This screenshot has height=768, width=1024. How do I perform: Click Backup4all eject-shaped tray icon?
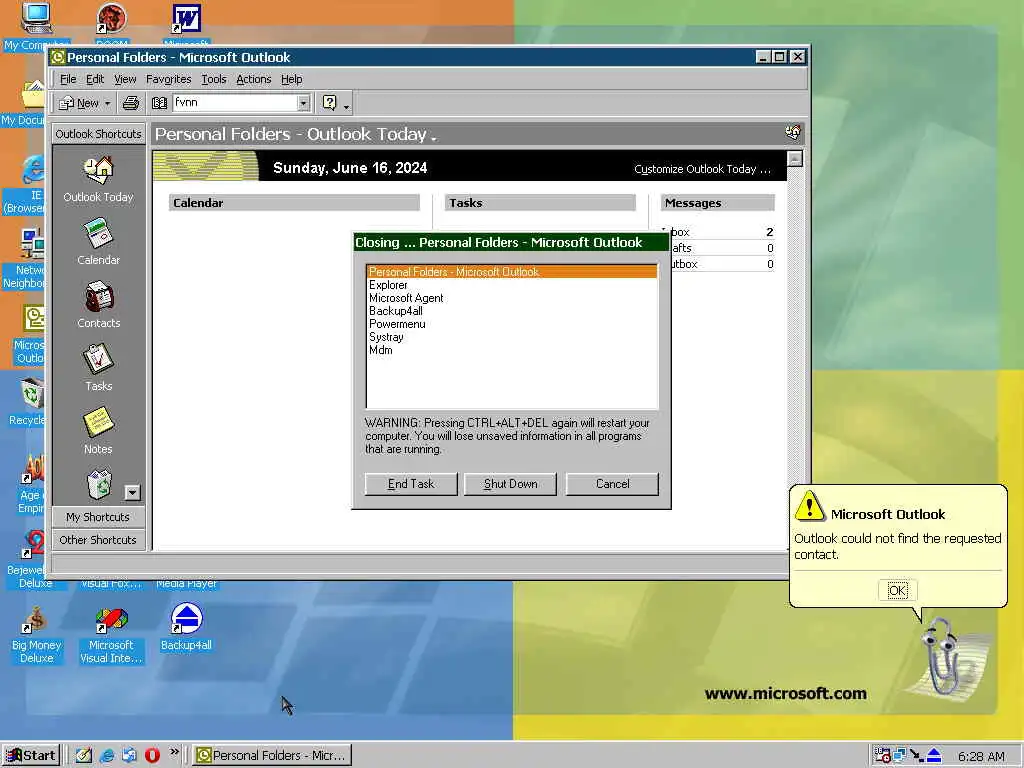(x=934, y=756)
